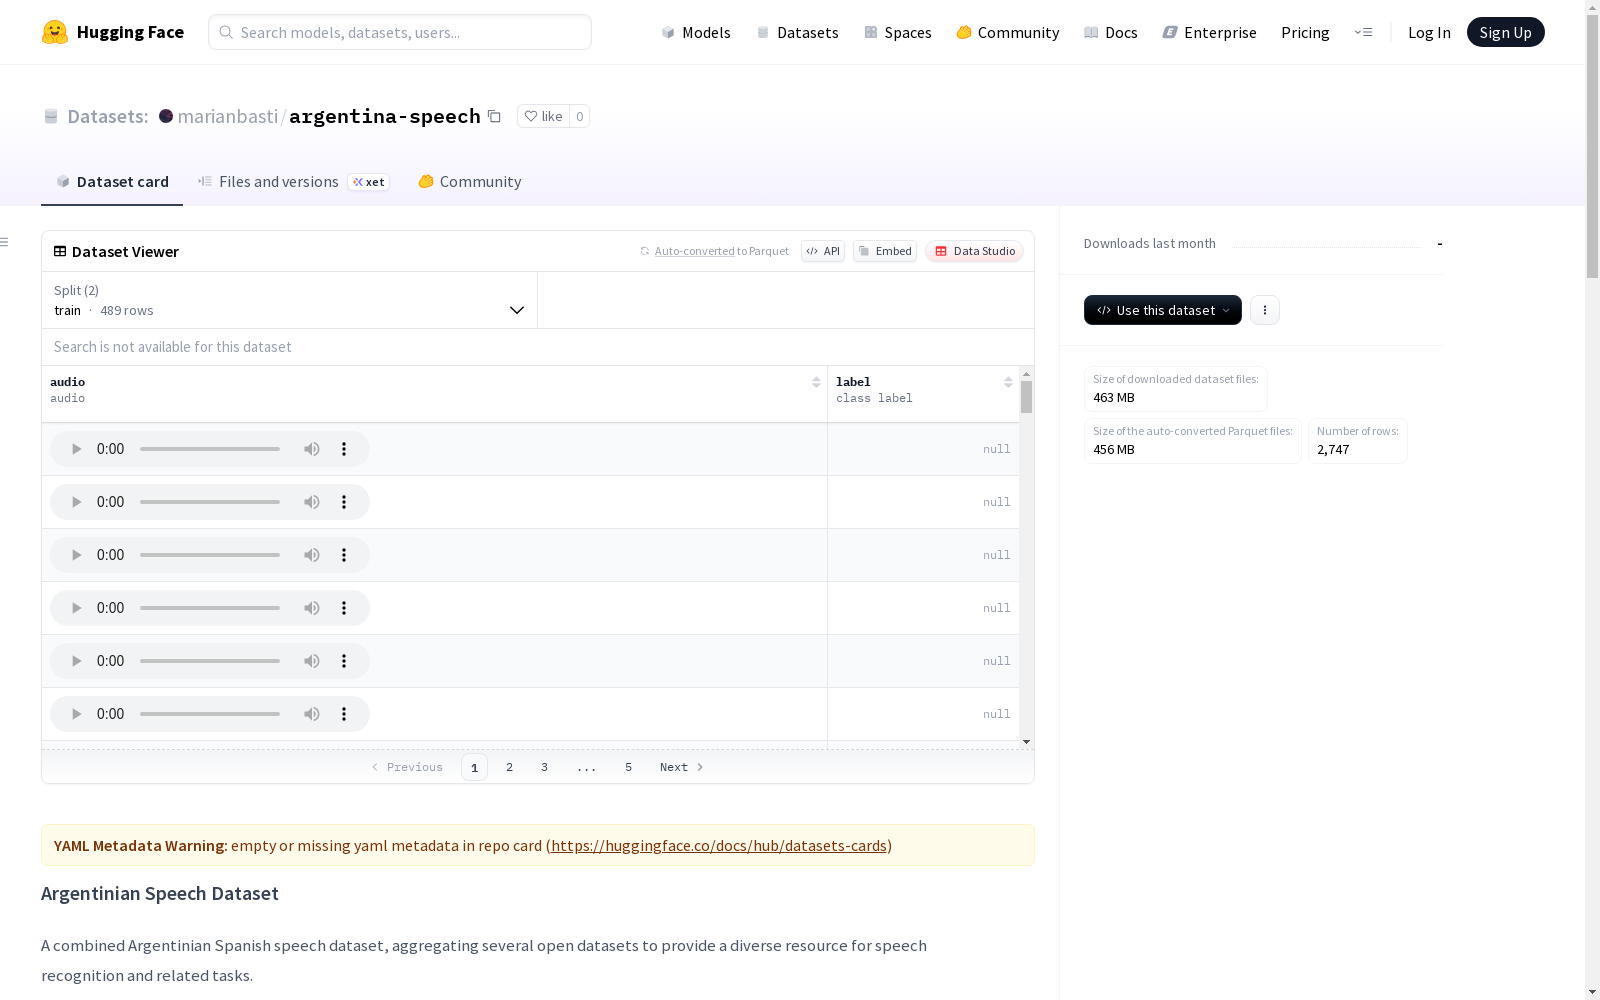Click the 463 MB downloaded size value
The height and width of the screenshot is (1000, 1600).
click(1114, 398)
